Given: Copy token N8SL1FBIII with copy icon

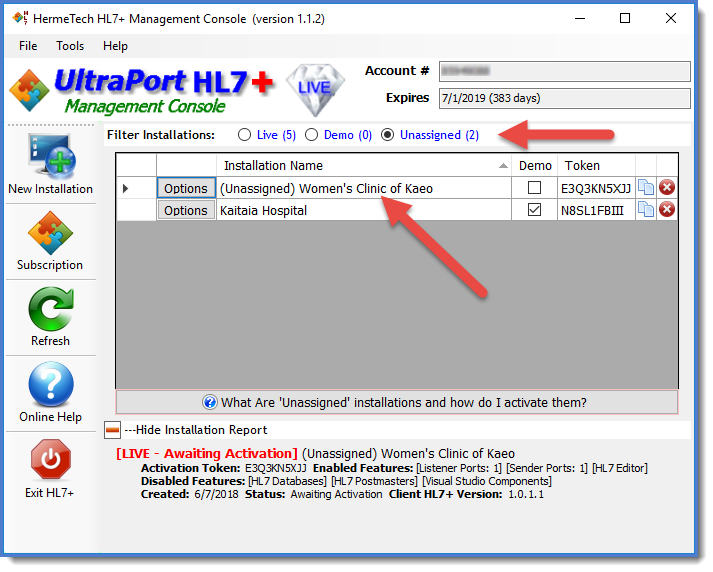Looking at the screenshot, I should 646,210.
